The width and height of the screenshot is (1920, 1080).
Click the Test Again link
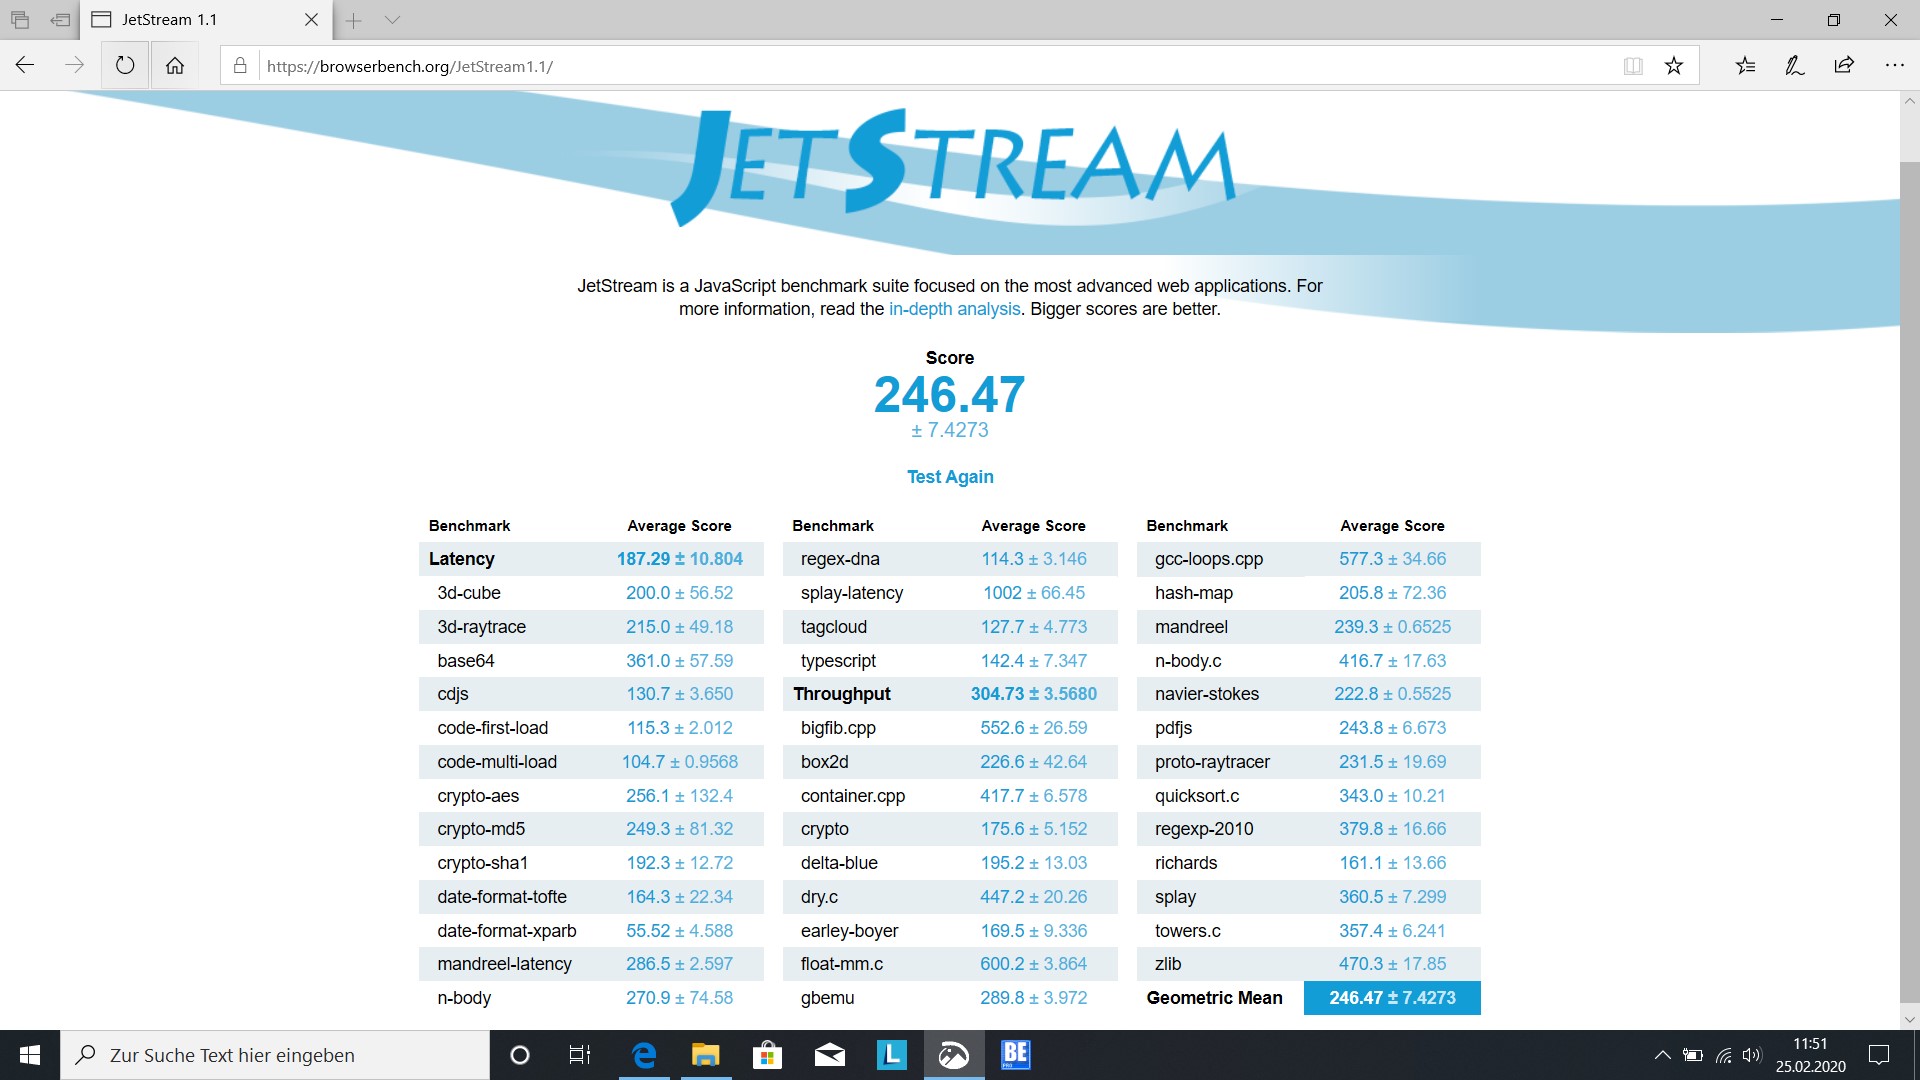[950, 477]
